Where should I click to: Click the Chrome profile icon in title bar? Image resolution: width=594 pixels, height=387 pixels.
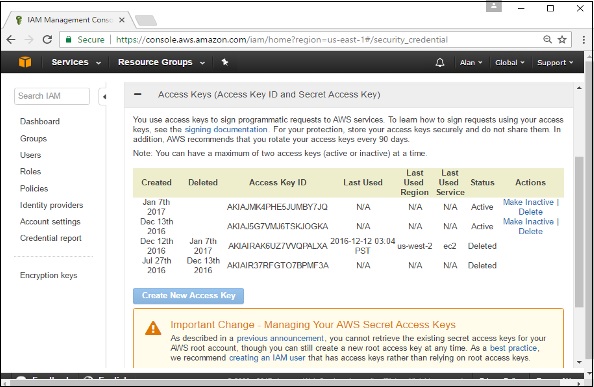click(494, 6)
